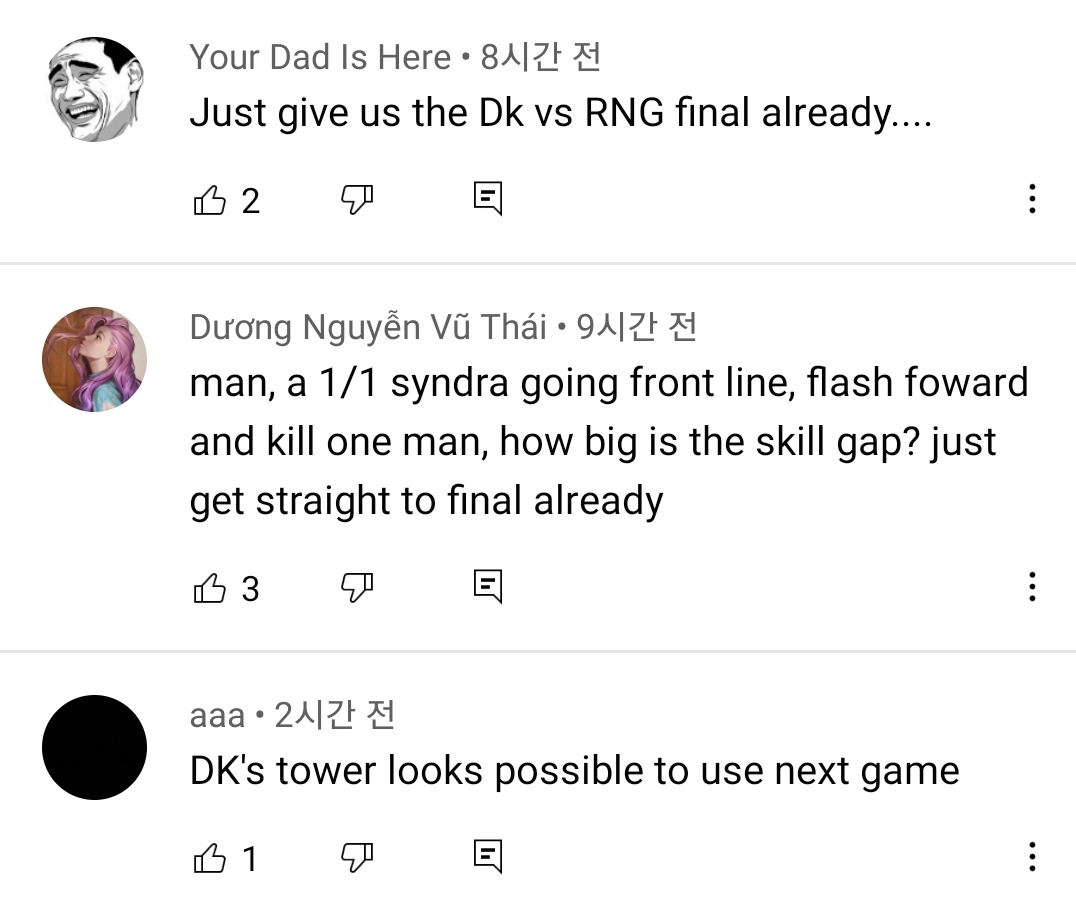1076x907 pixels.
Task: Open aaa's black circle avatar
Action: [x=95, y=747]
